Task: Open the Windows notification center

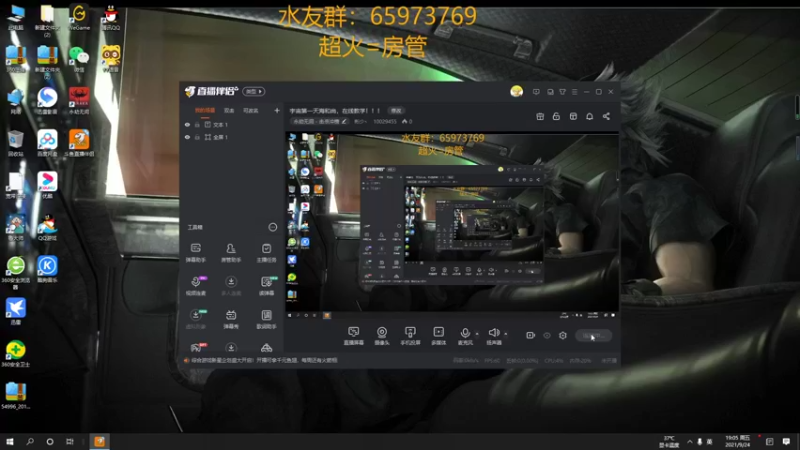Action: [786, 441]
